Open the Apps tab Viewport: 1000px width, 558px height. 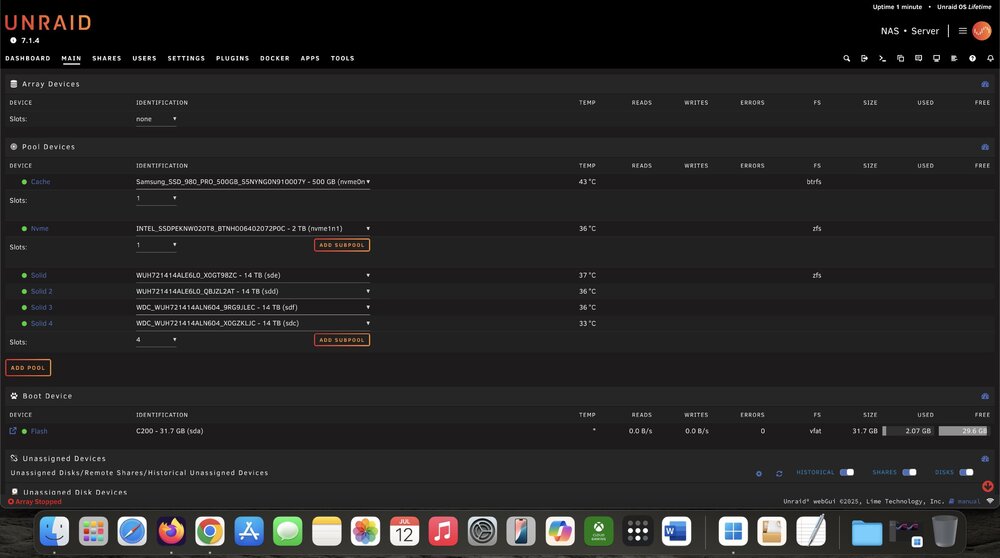tap(310, 58)
